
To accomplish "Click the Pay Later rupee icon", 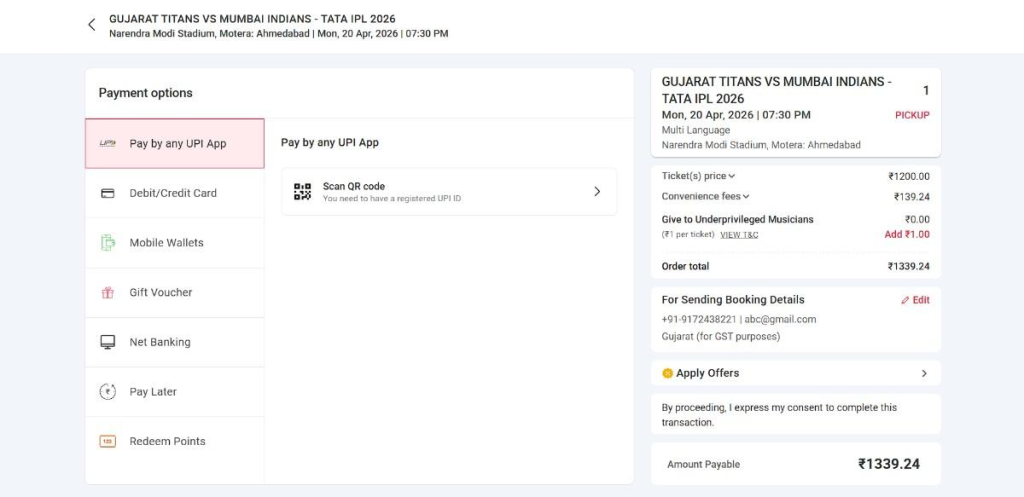I will tap(108, 392).
